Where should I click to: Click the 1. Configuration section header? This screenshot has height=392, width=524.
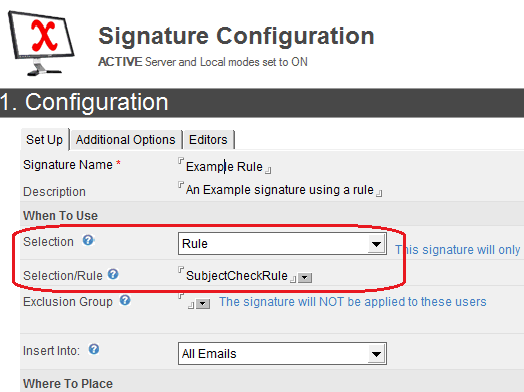click(x=262, y=103)
